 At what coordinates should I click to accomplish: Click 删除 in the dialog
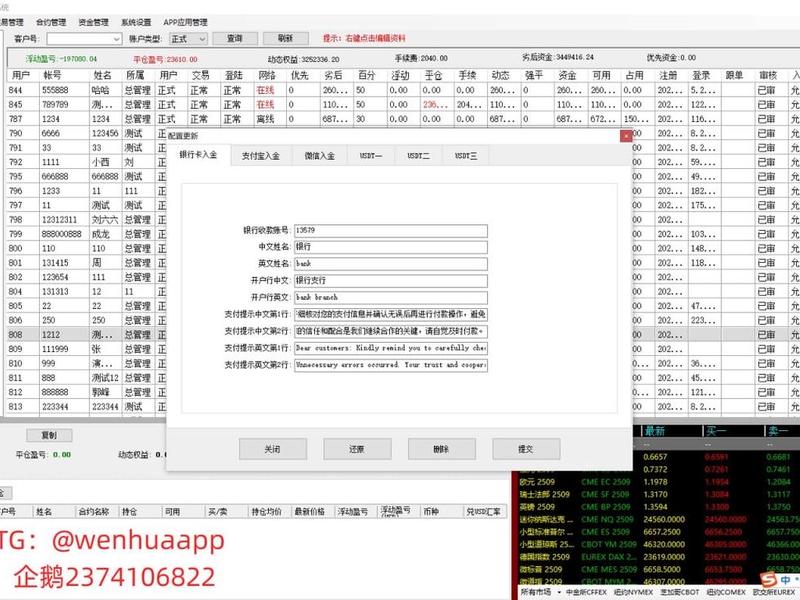[441, 449]
